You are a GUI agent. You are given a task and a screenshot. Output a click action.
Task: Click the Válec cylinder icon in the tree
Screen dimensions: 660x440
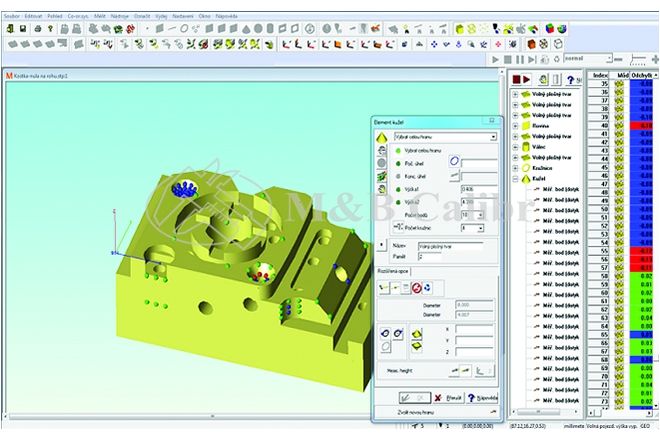pyautogui.click(x=525, y=145)
